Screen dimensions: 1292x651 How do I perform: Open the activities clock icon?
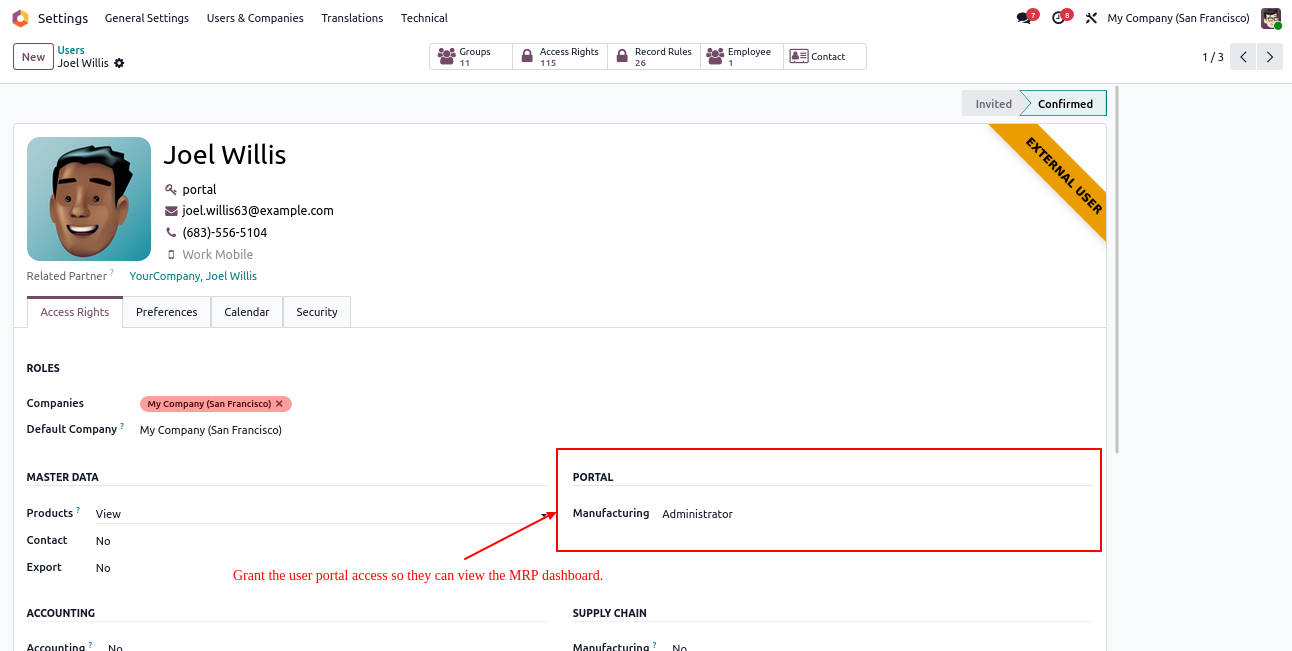pyautogui.click(x=1059, y=18)
